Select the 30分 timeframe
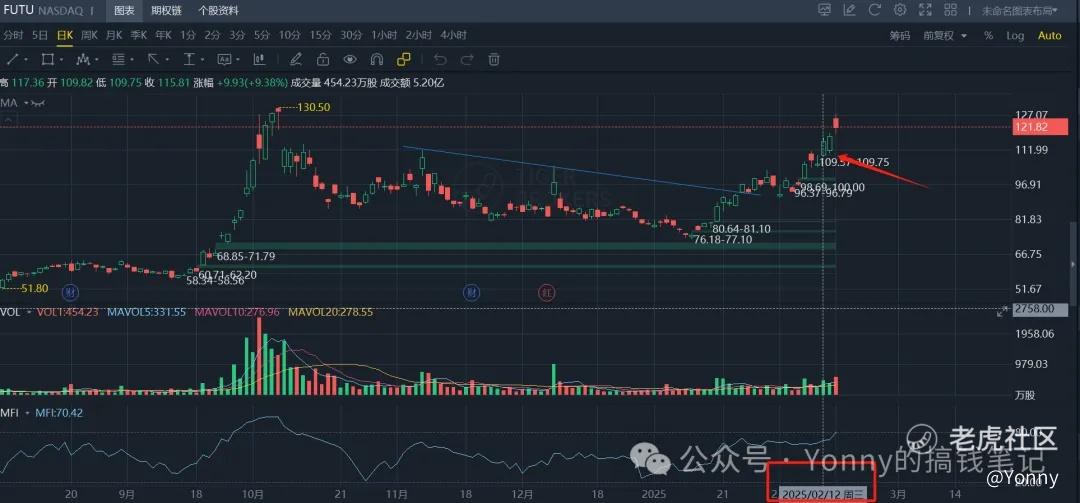Image resolution: width=1080 pixels, height=503 pixels. [351, 35]
